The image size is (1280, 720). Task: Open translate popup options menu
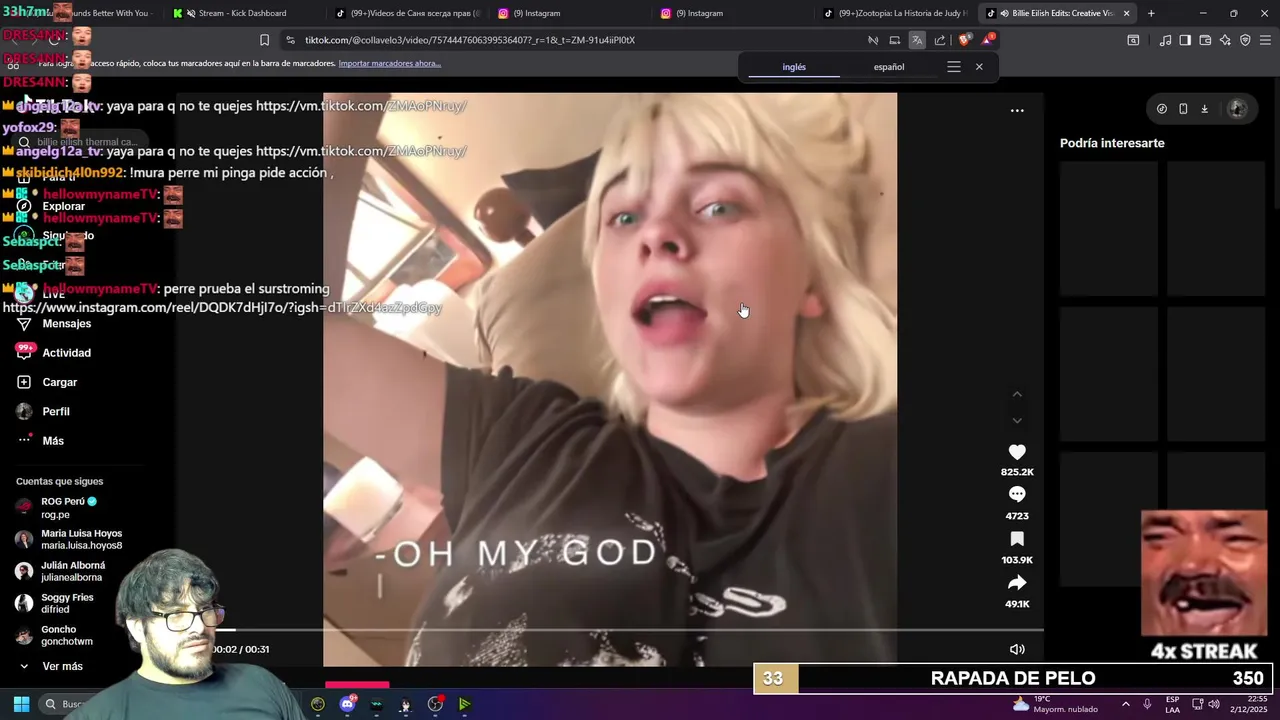[x=954, y=67]
